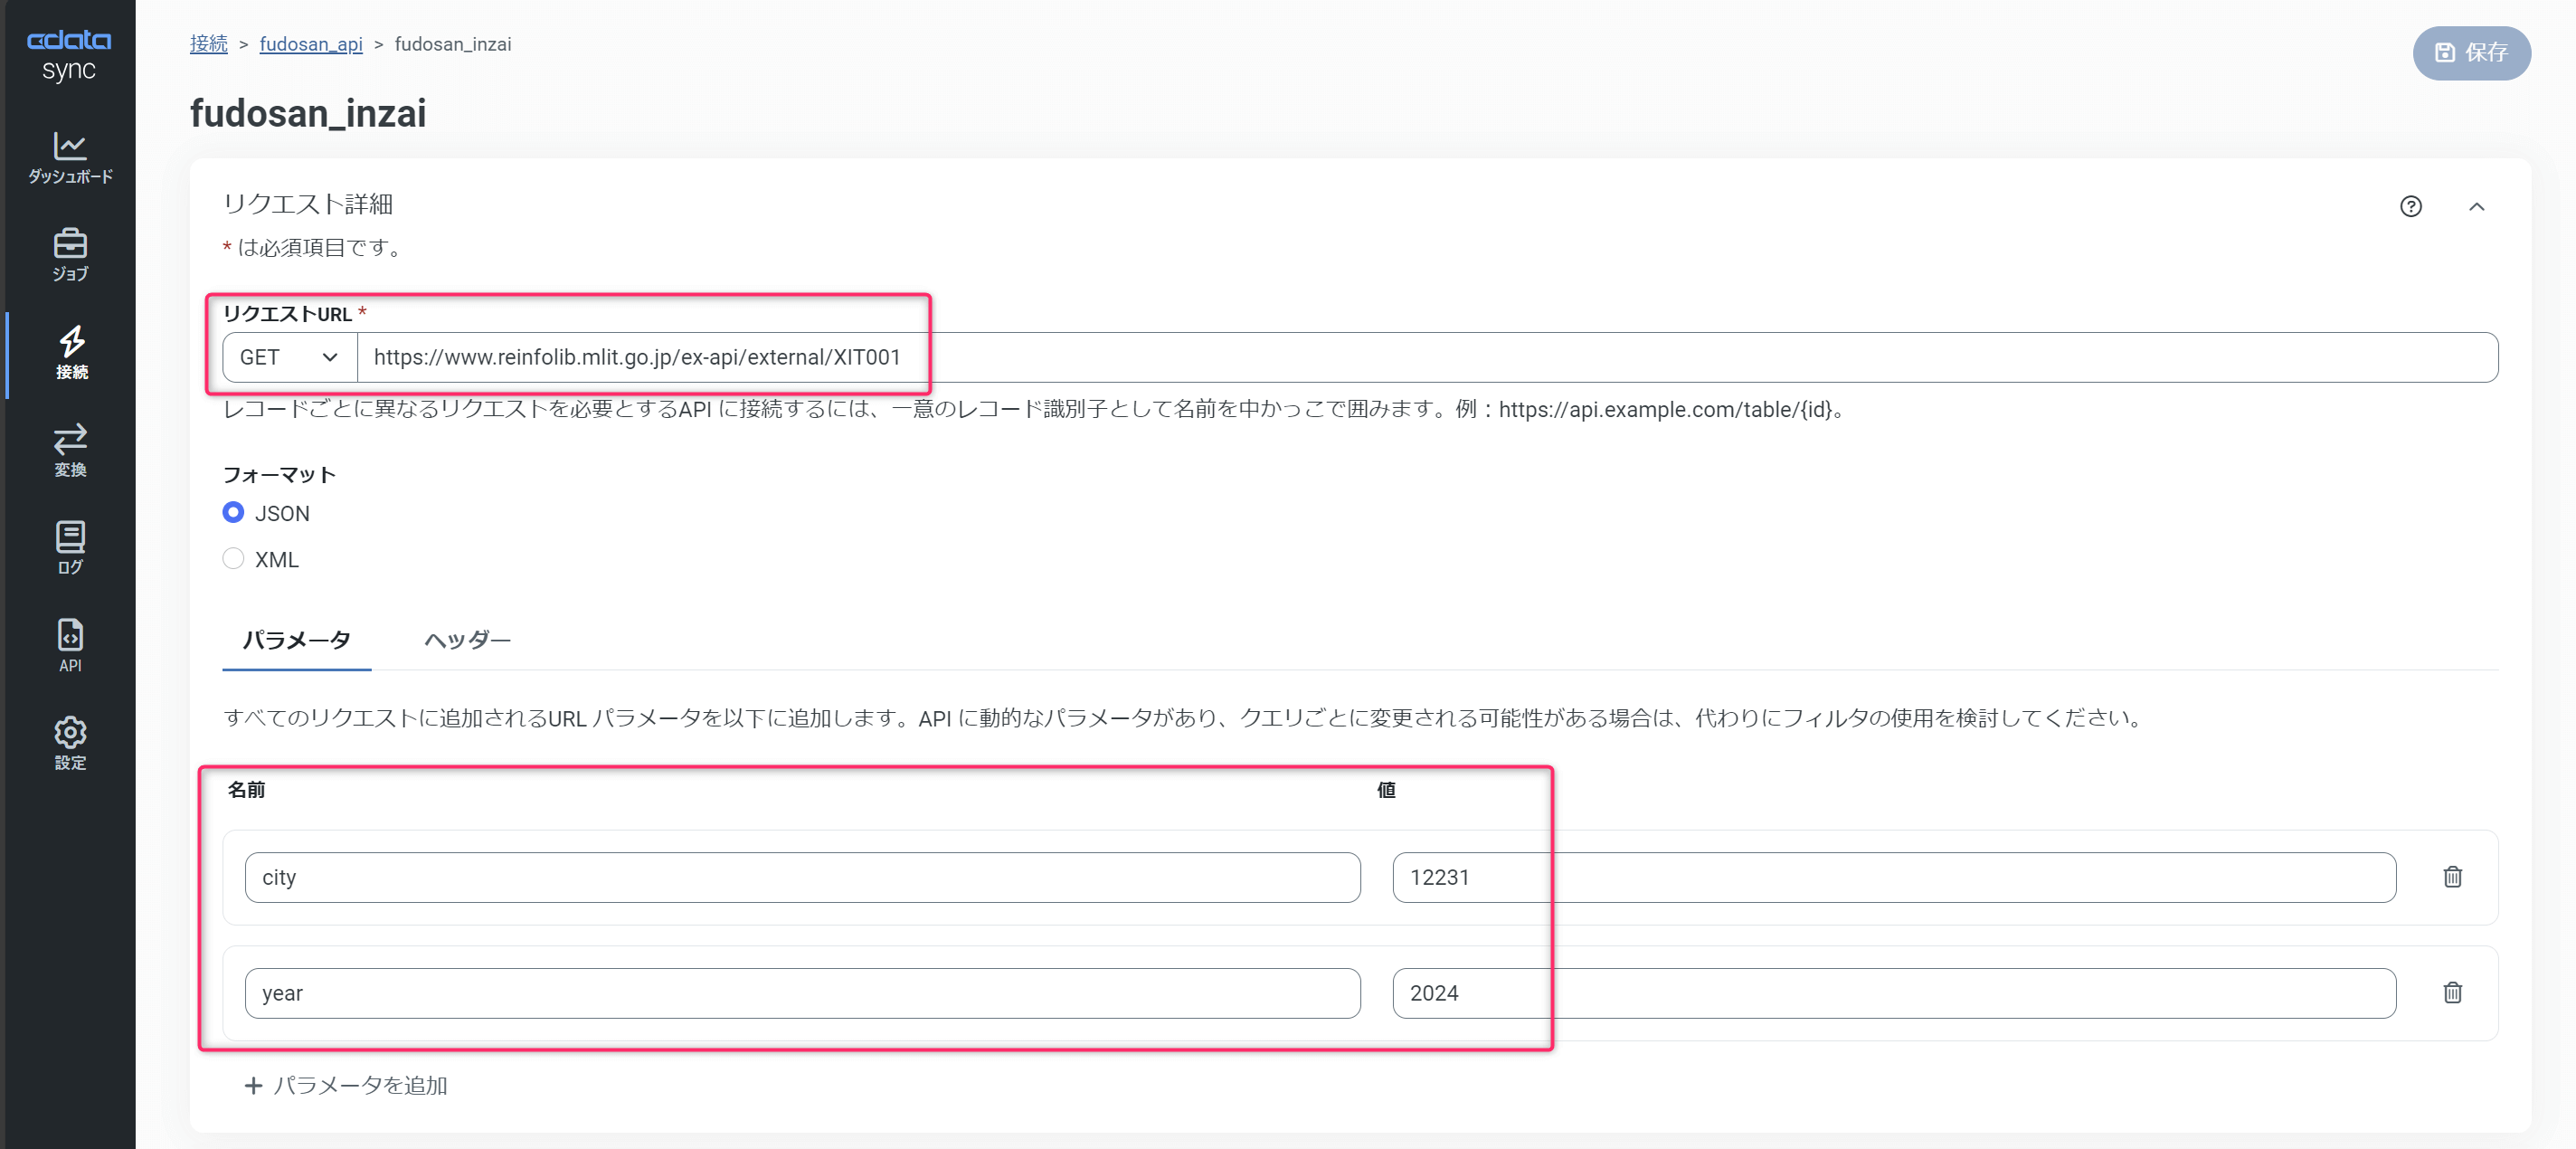Open the Logs (ログ) sidebar icon
This screenshot has width=2576, height=1149.
tap(70, 548)
